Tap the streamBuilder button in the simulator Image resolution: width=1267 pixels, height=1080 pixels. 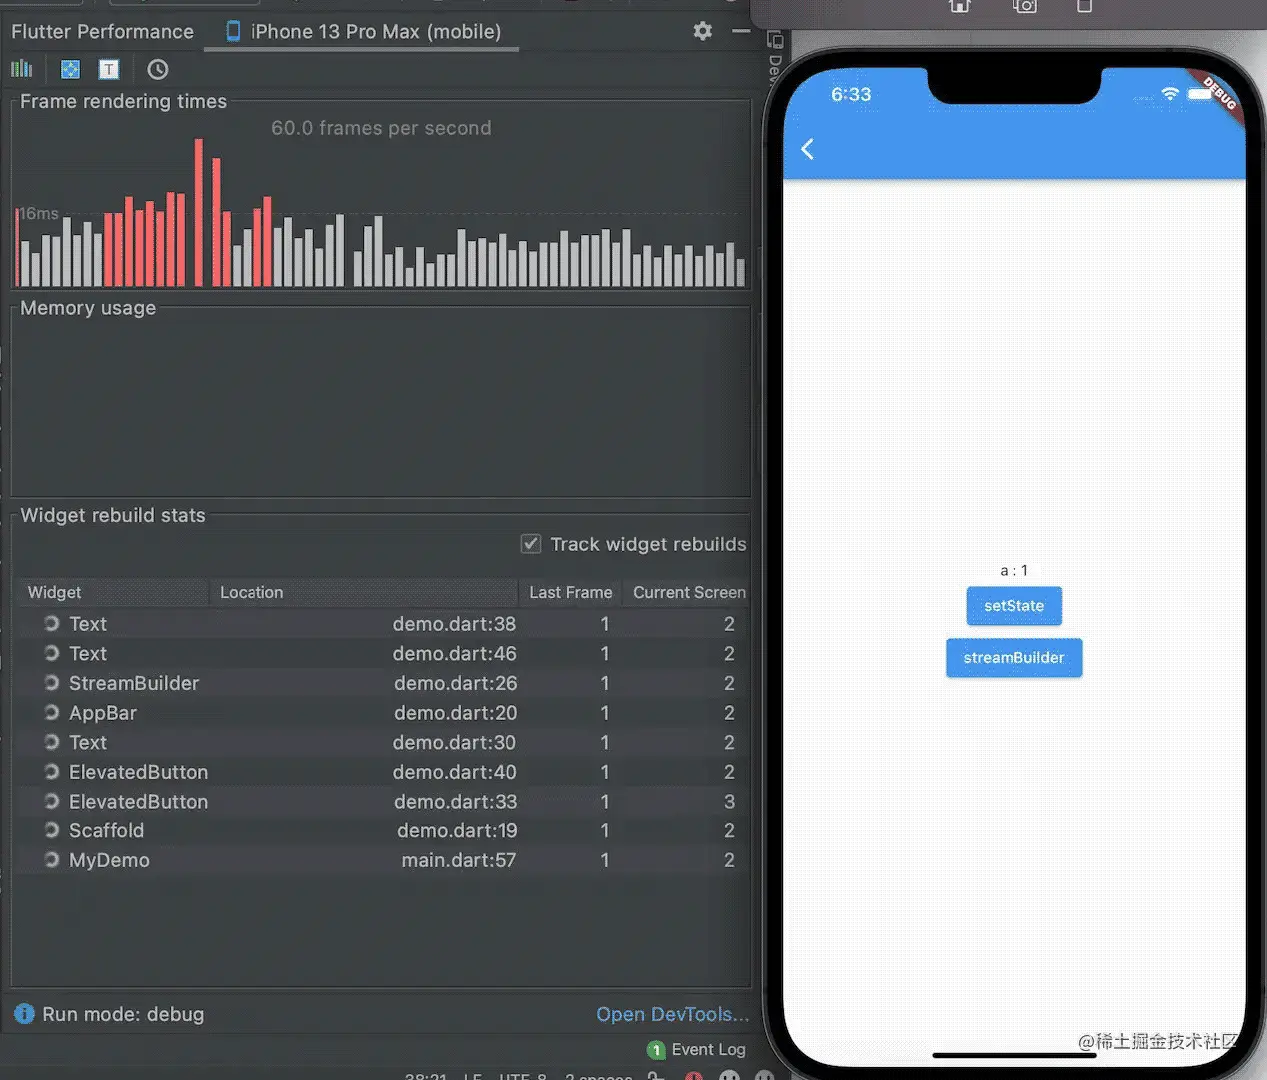pyautogui.click(x=1014, y=658)
